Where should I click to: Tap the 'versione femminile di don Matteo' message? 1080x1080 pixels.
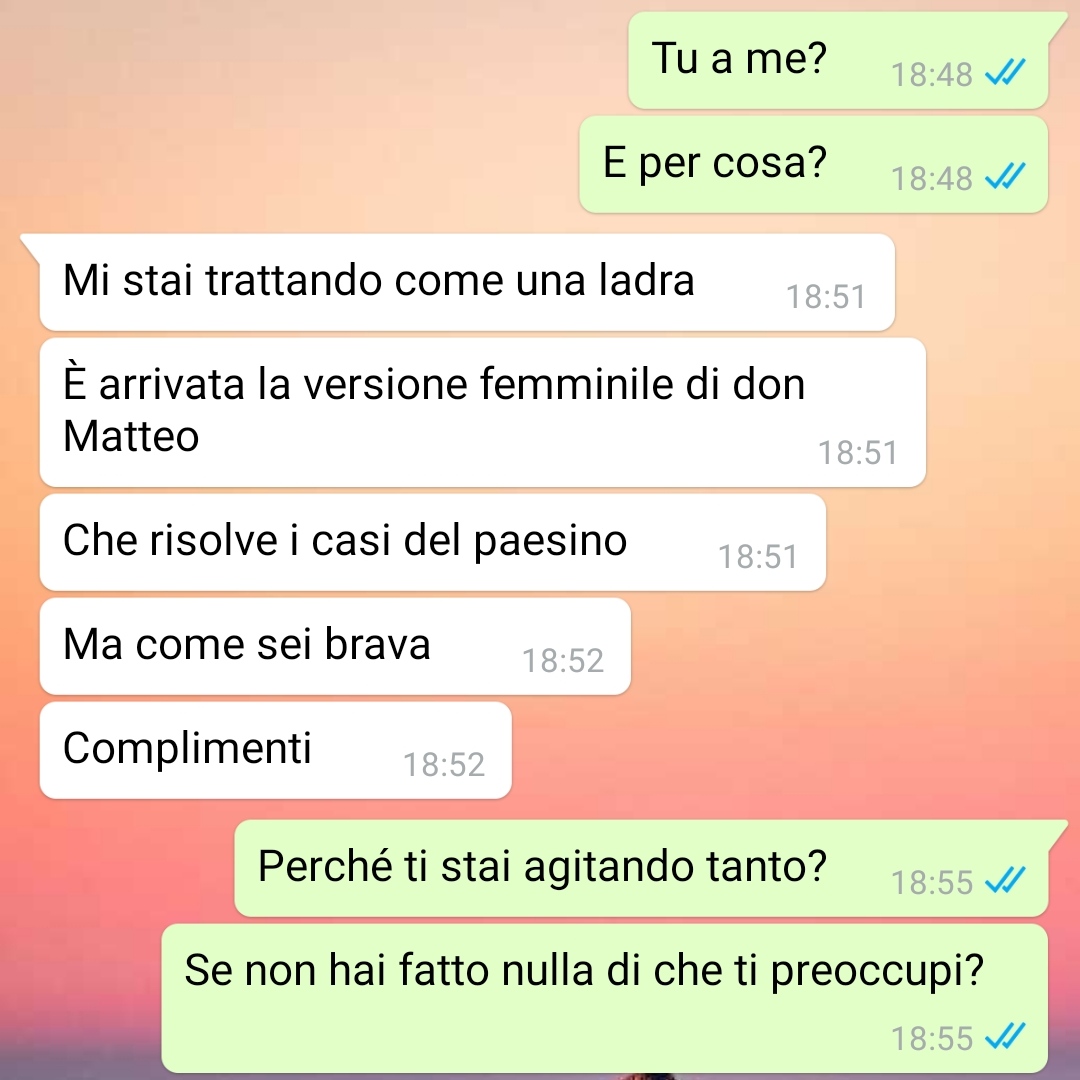(x=483, y=413)
